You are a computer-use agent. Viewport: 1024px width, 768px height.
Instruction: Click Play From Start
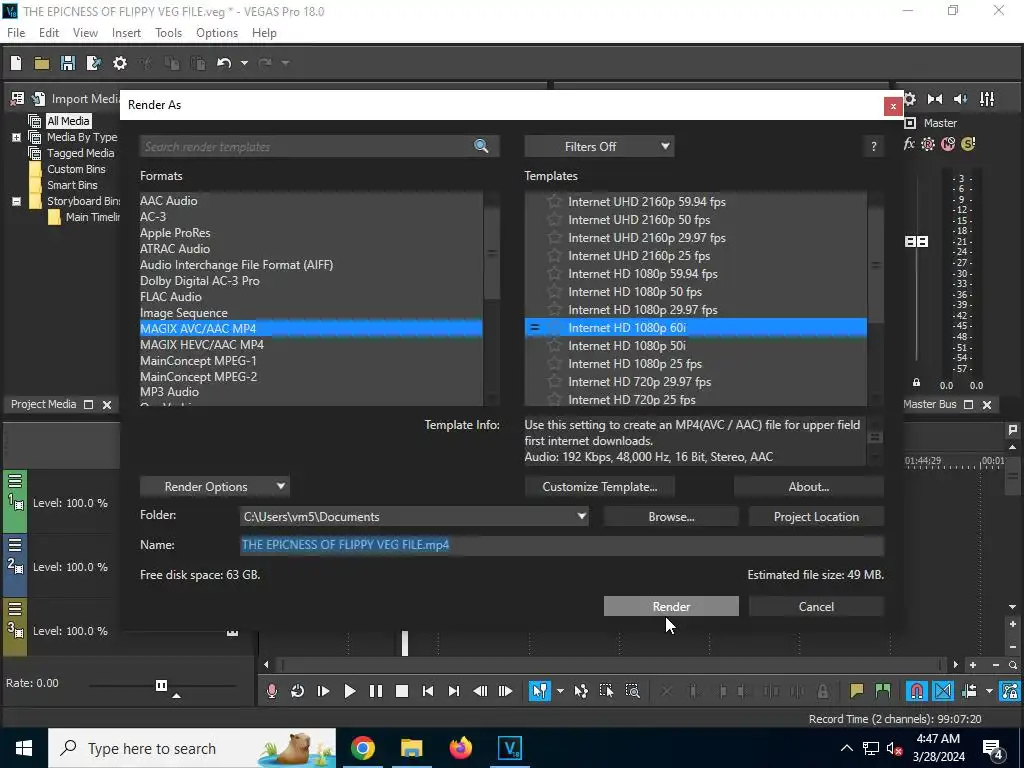click(323, 691)
